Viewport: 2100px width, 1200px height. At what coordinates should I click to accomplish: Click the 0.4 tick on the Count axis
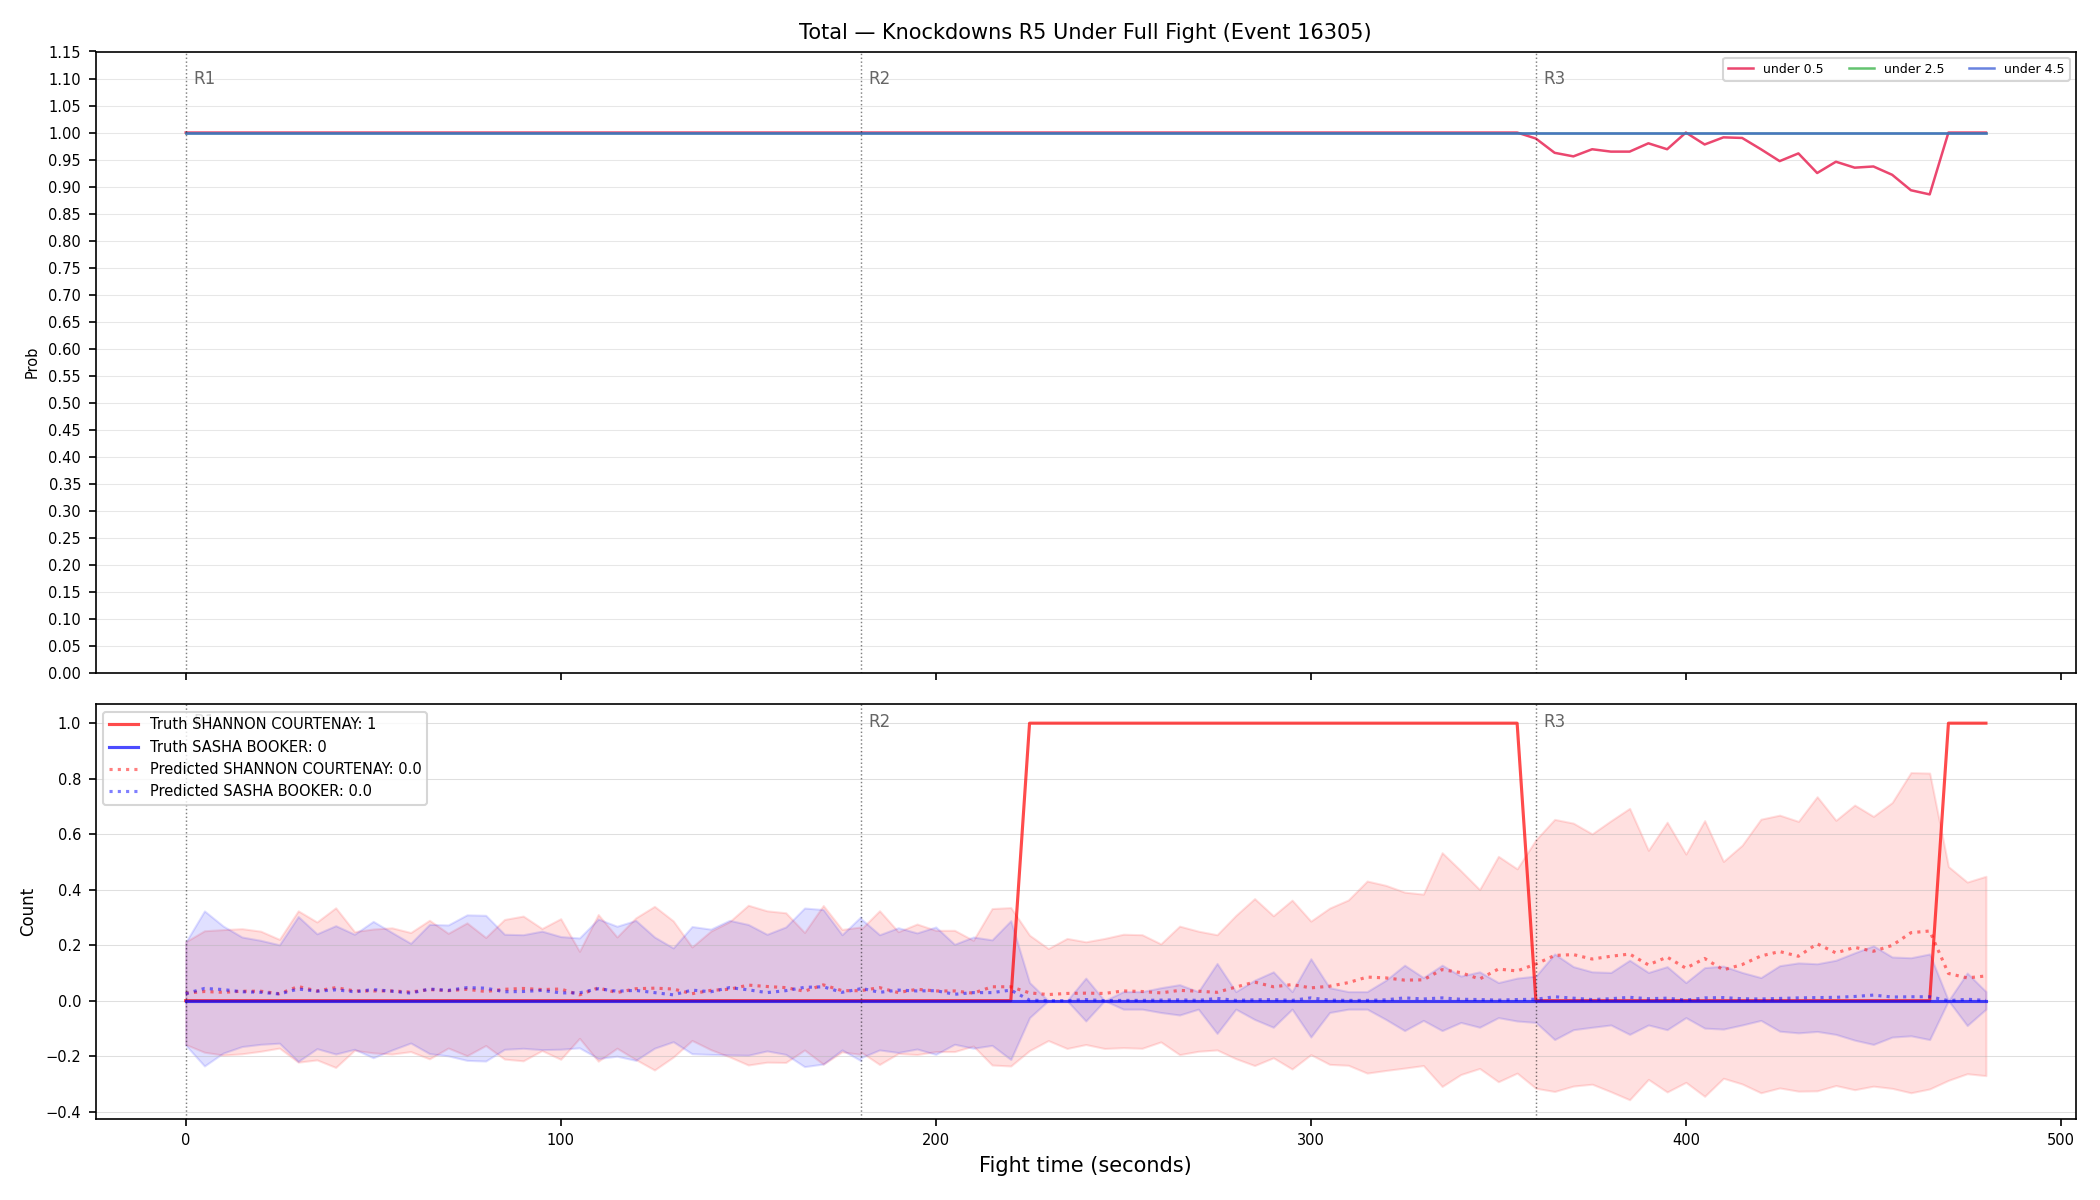[x=70, y=890]
